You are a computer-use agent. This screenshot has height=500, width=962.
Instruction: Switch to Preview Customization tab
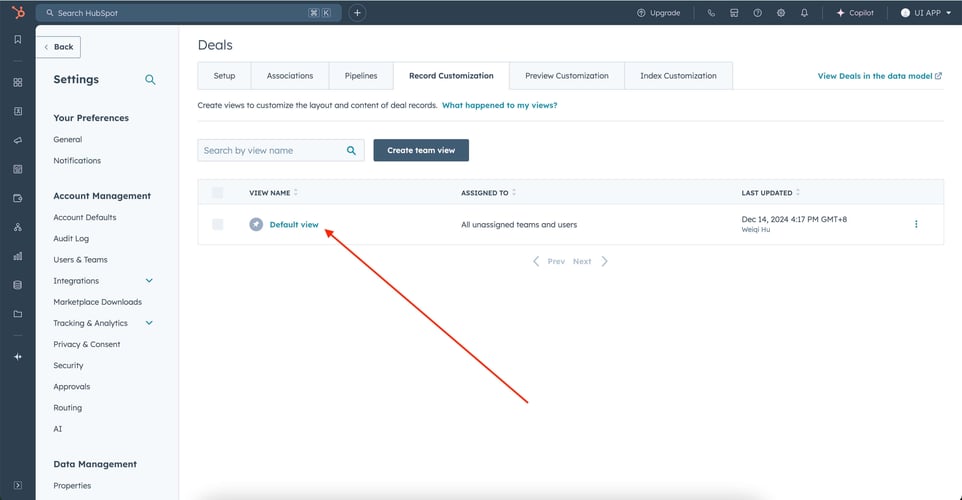click(x=567, y=75)
